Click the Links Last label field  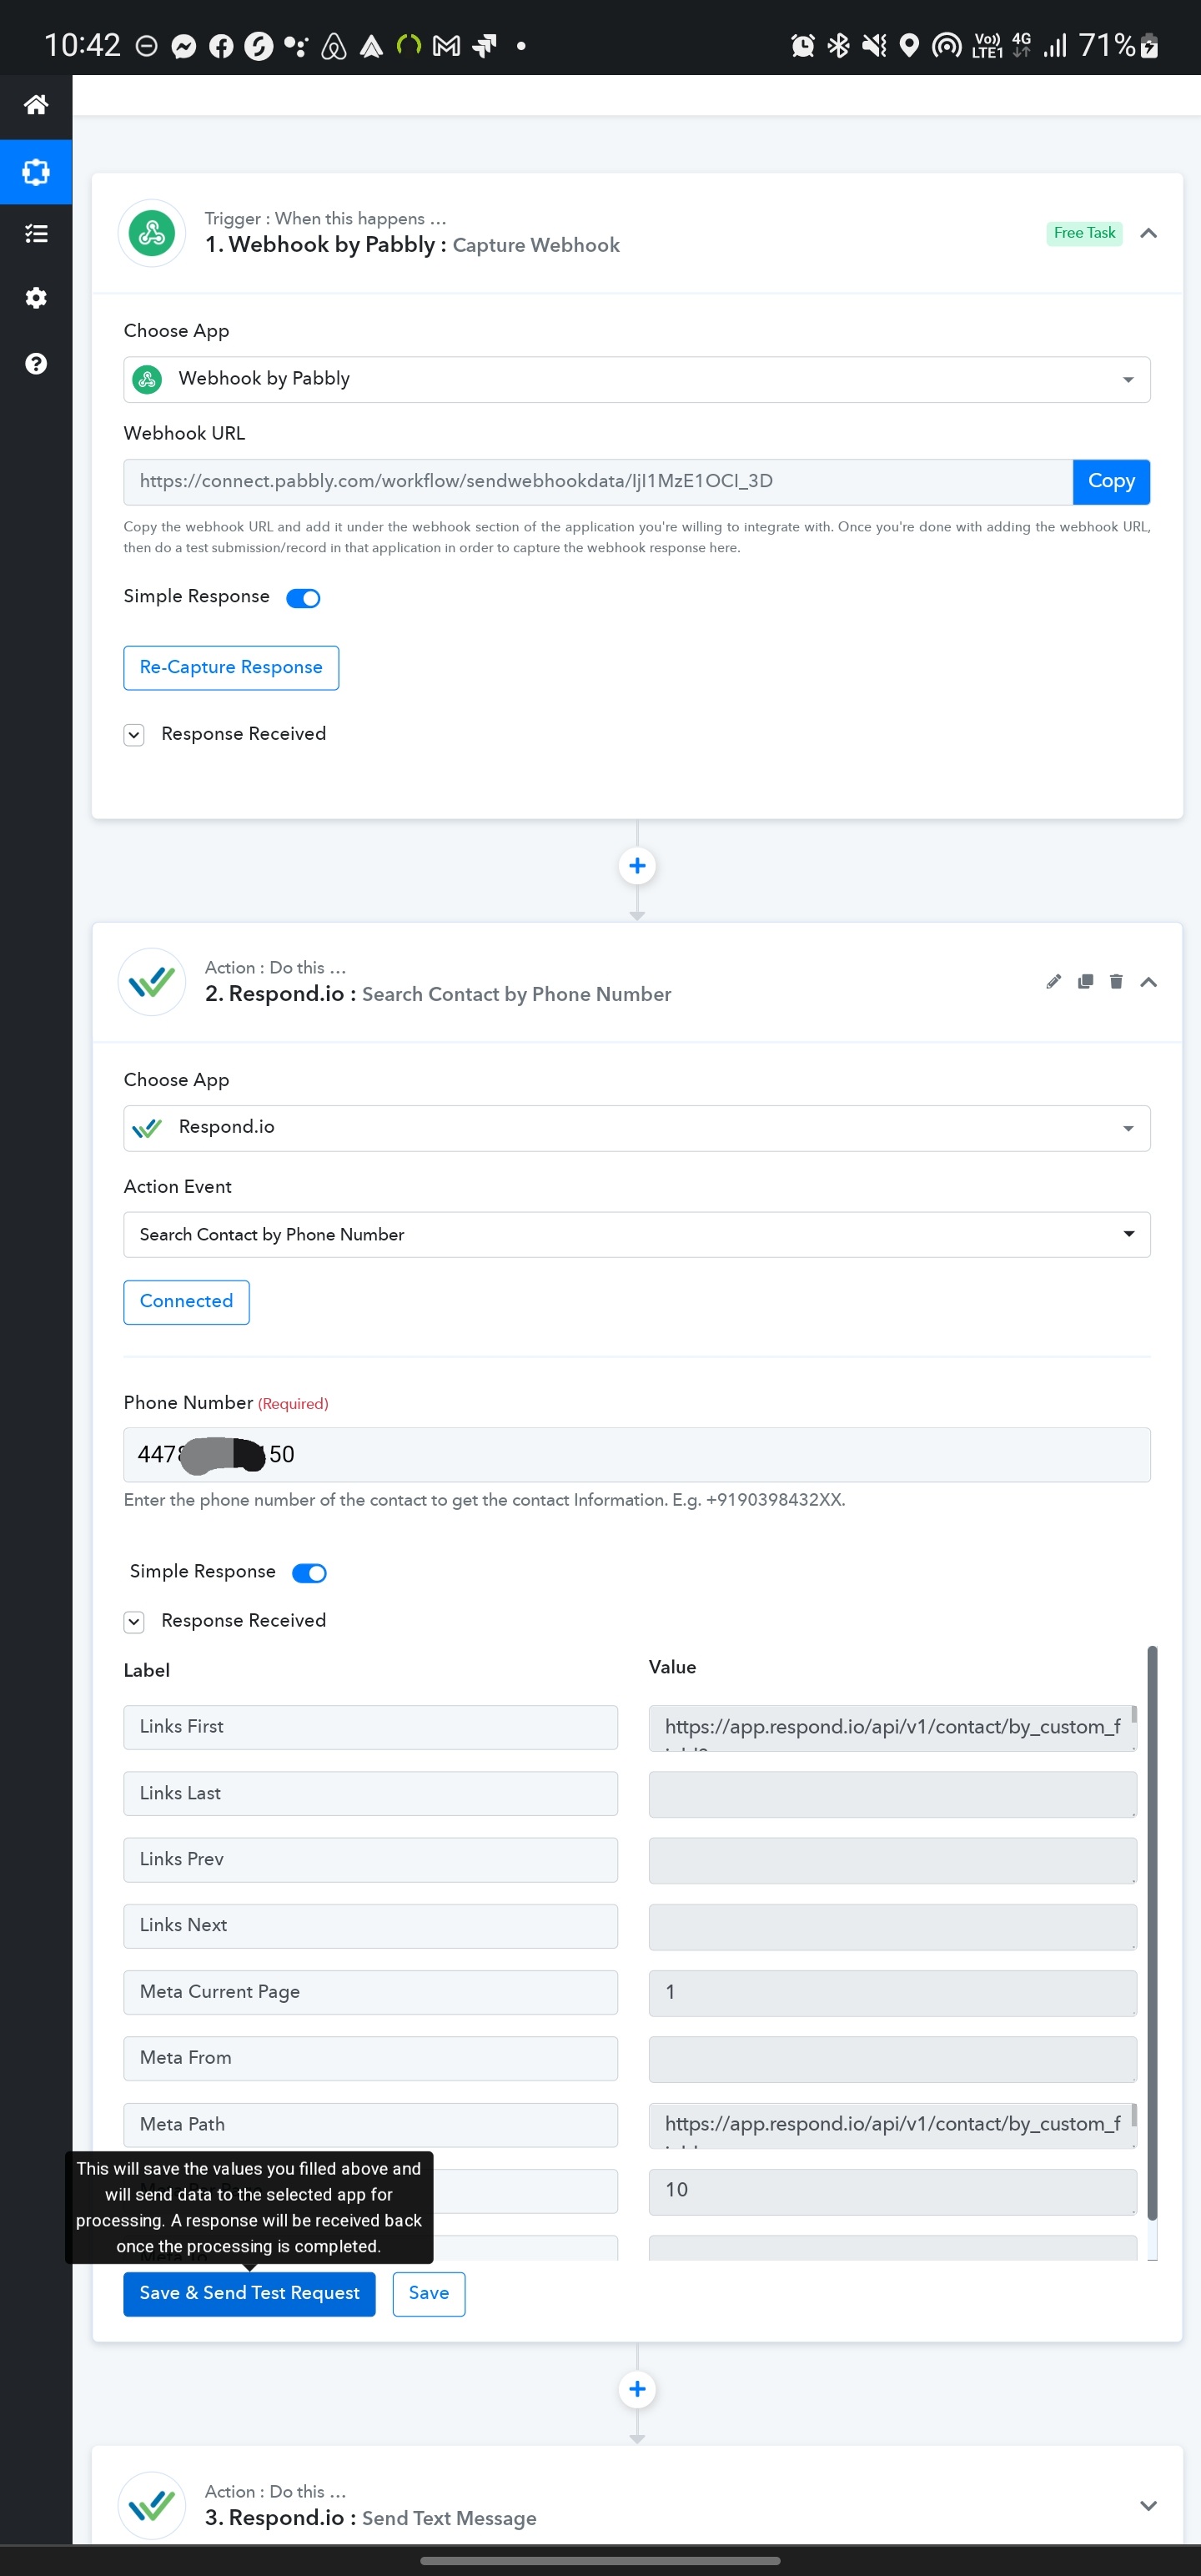[370, 1794]
